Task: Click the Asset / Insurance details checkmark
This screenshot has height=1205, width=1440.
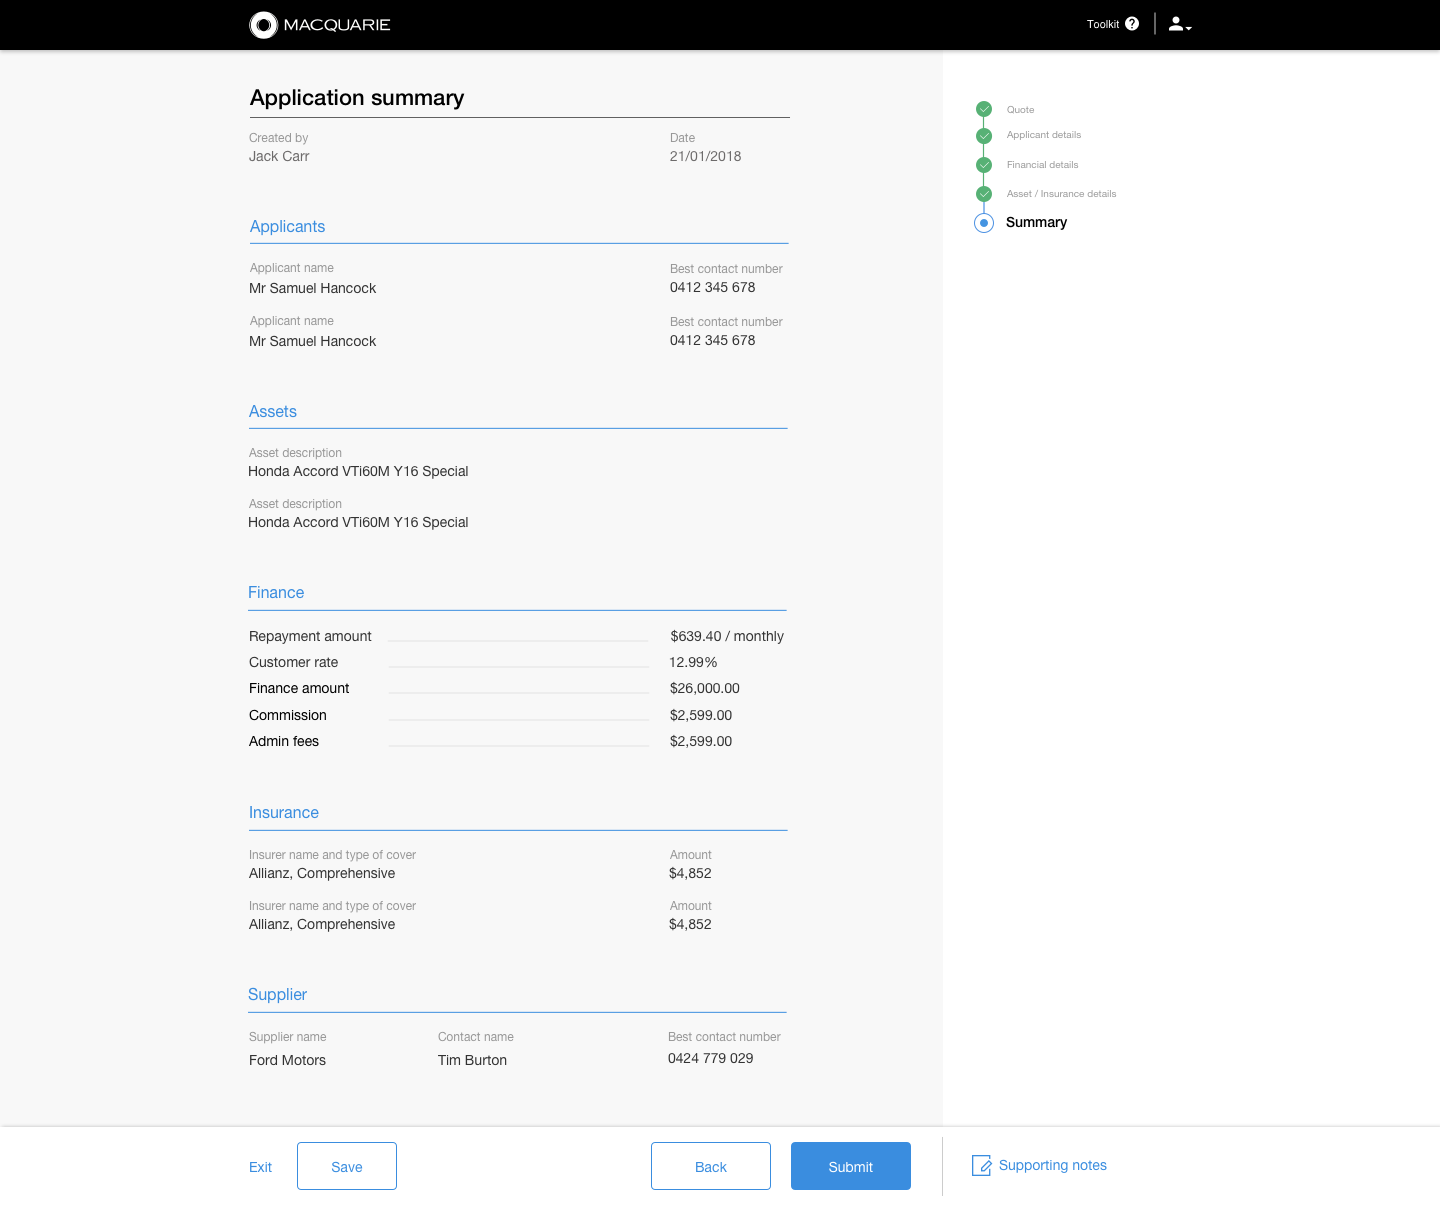Action: (984, 194)
